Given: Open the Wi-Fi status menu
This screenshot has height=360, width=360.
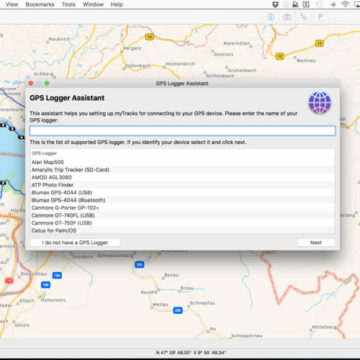Looking at the screenshot, I should coord(345,4).
